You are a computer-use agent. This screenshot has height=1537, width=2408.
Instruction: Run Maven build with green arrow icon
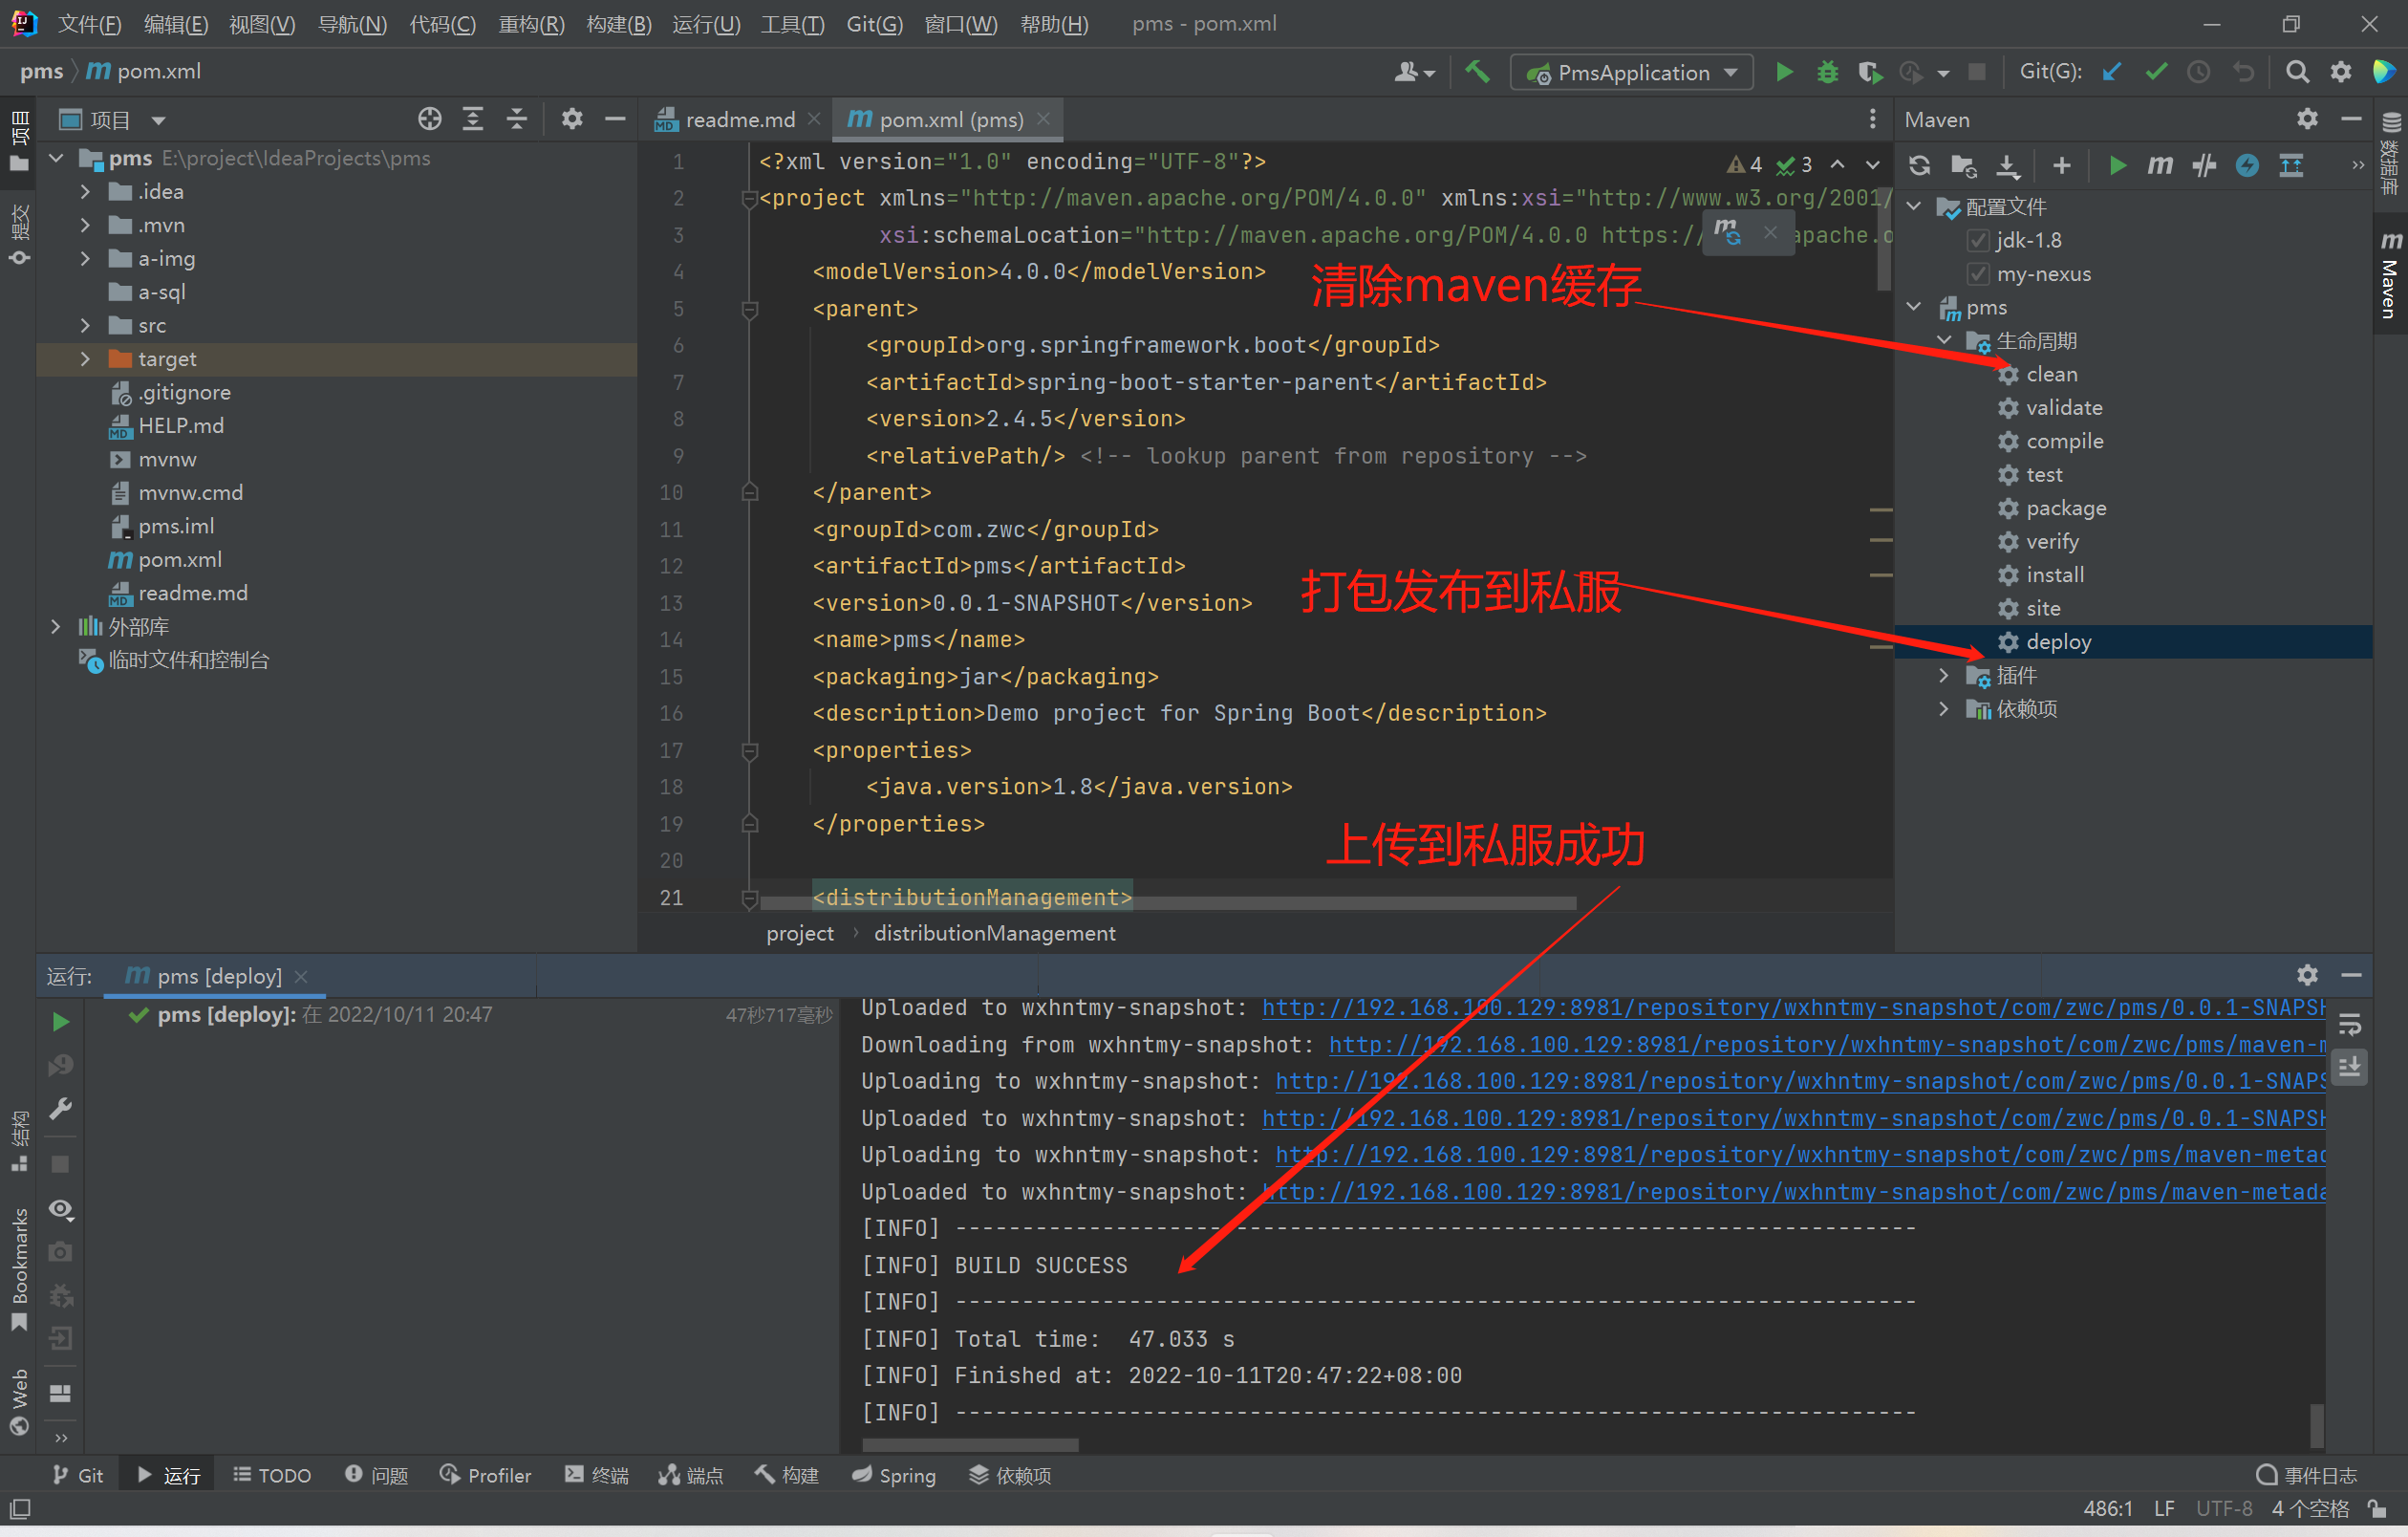(x=2117, y=165)
